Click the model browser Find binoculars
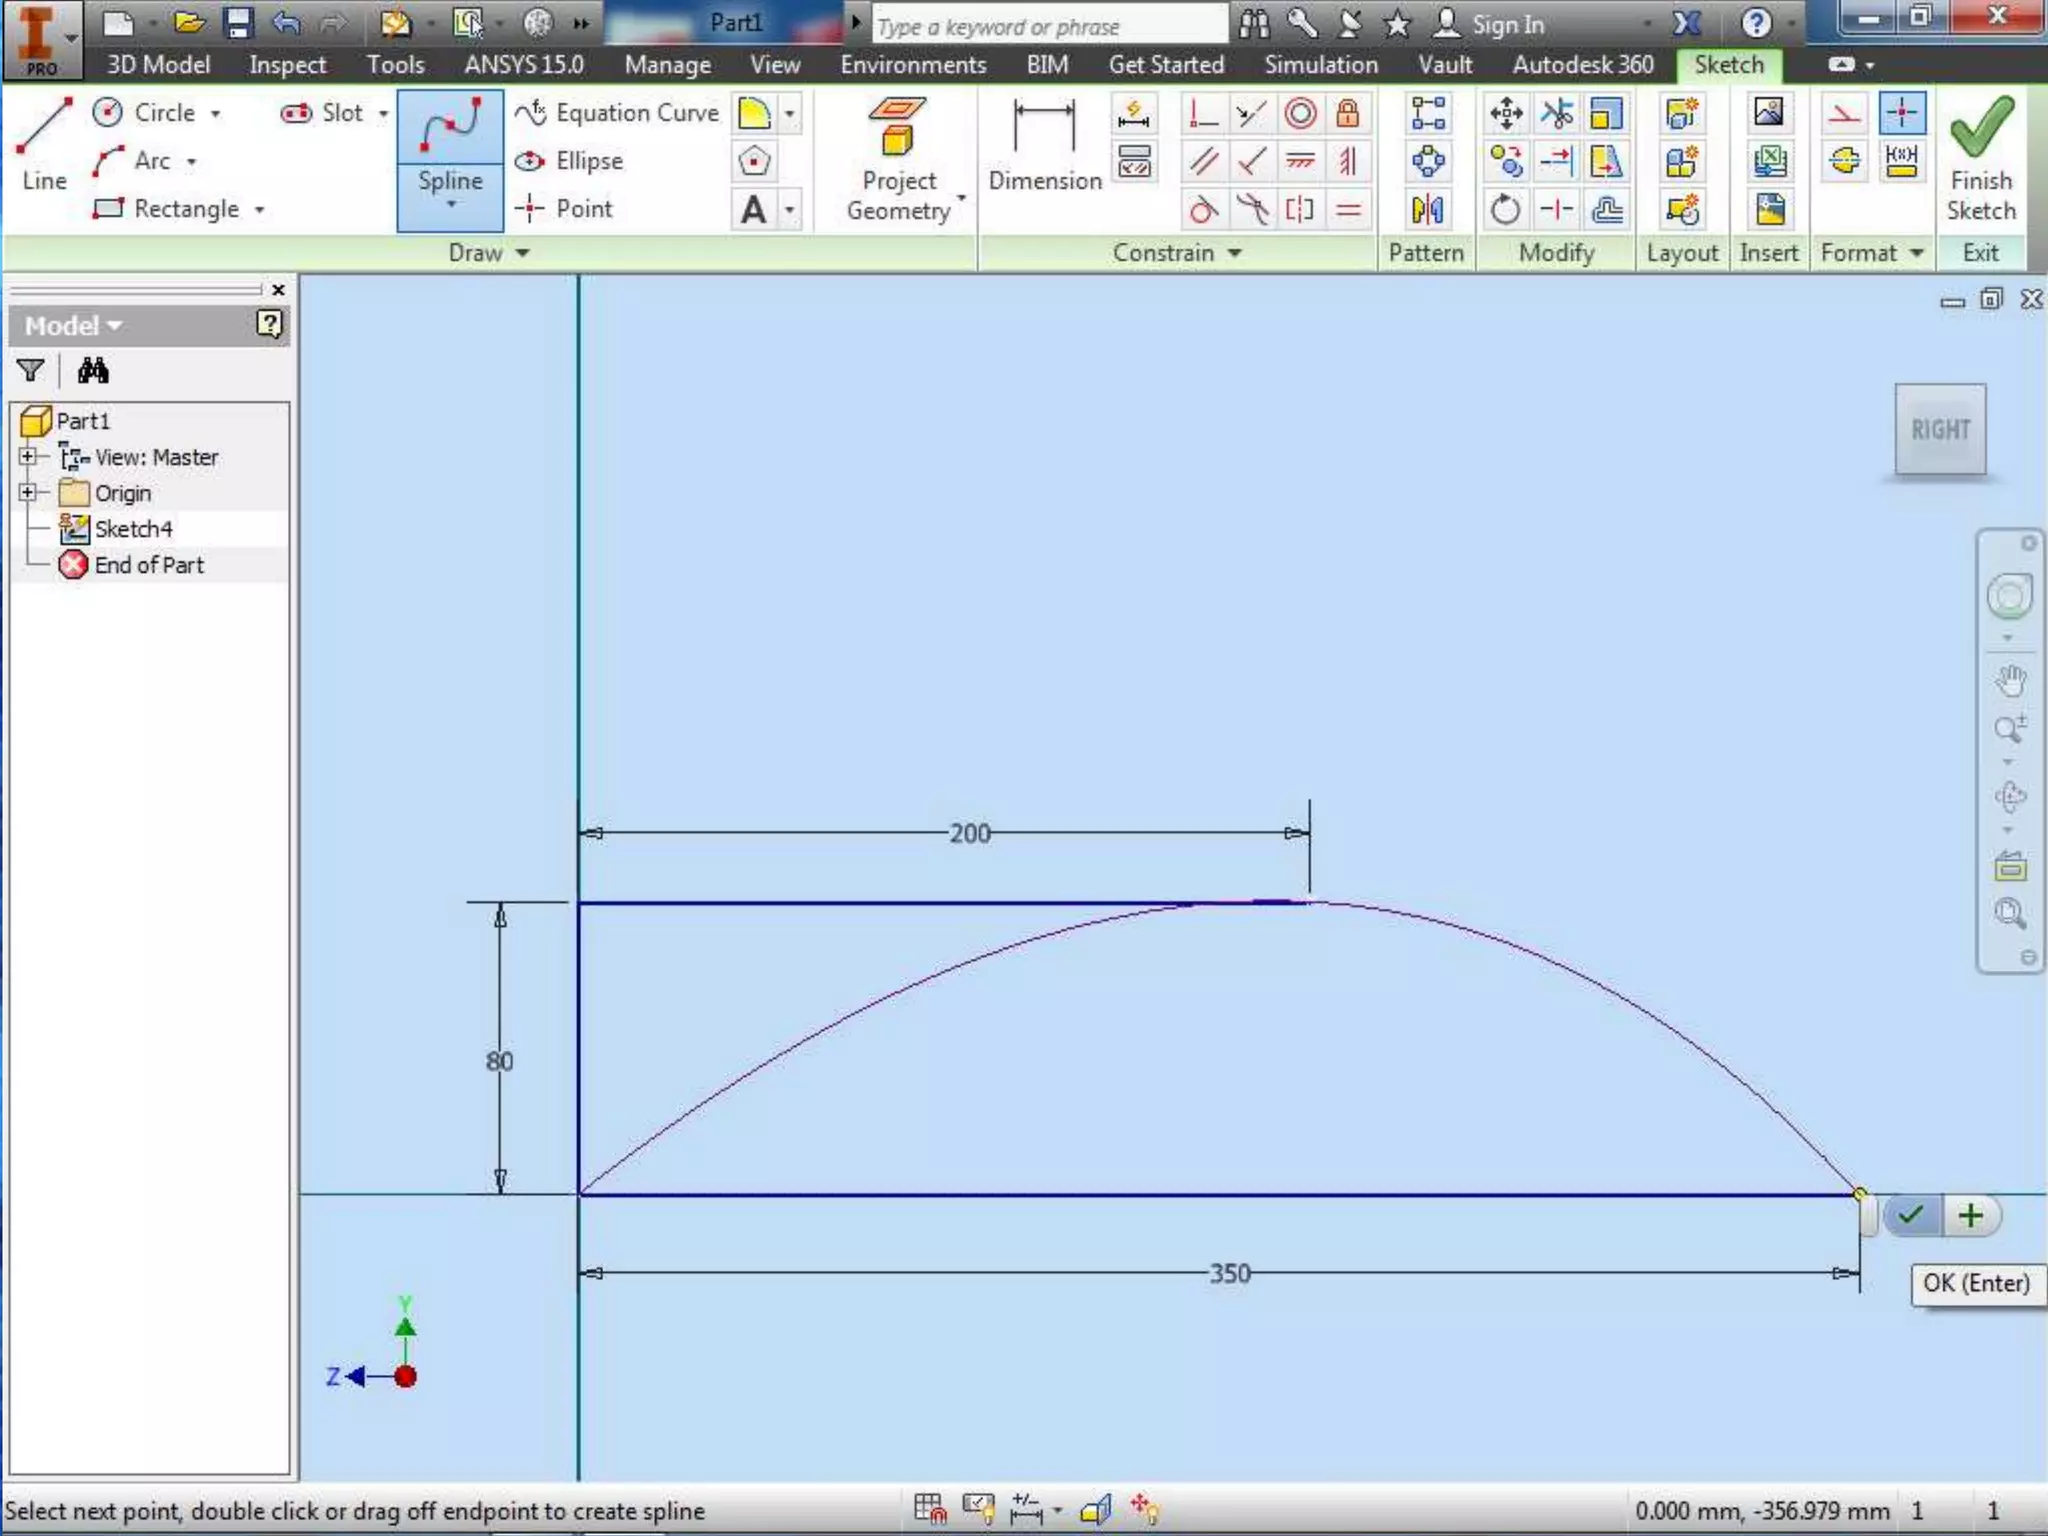This screenshot has width=2048, height=1536. 93,371
